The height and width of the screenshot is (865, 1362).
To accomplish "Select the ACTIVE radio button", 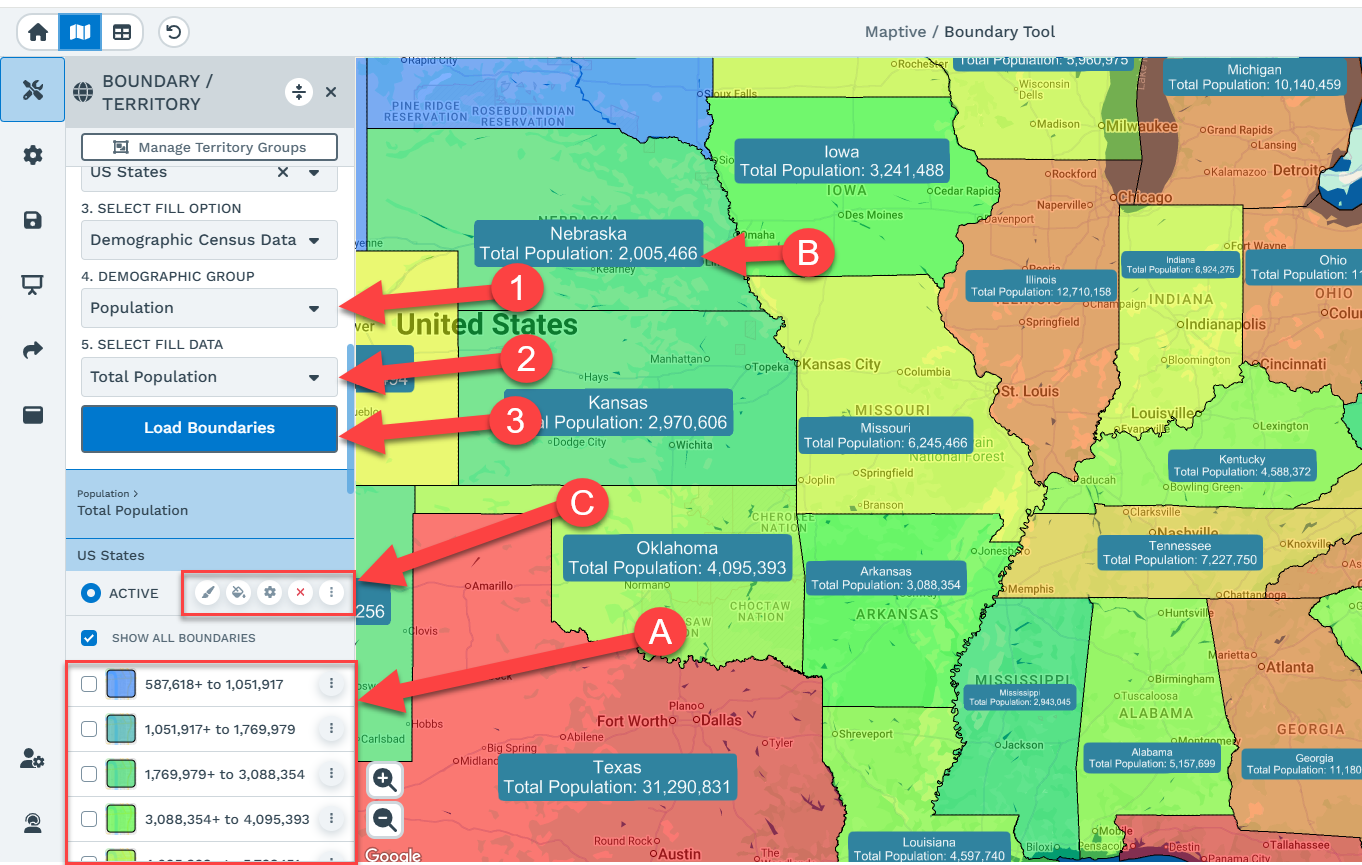I will pyautogui.click(x=91, y=593).
